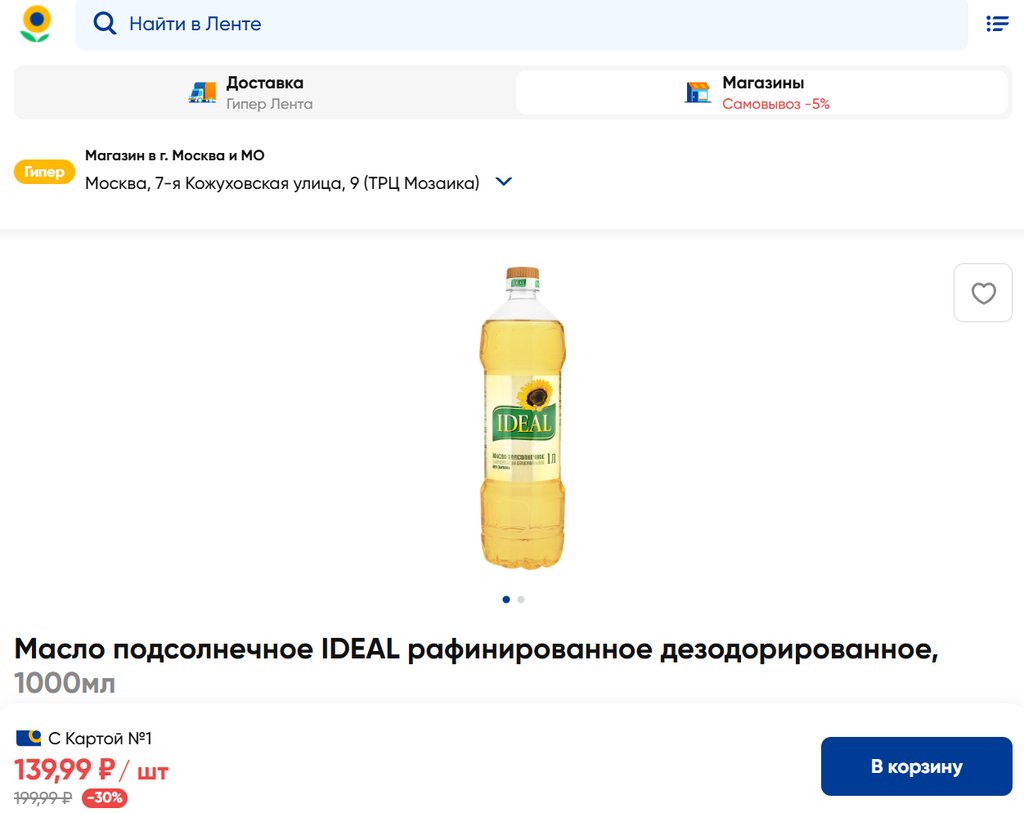This screenshot has height=813, width=1024.
Task: Select the second image carousel dot
Action: [x=521, y=599]
